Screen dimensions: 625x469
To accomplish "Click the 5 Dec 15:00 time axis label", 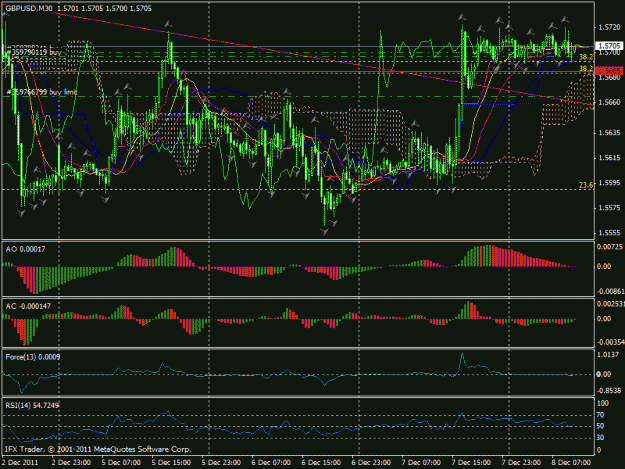I will coord(171,463).
